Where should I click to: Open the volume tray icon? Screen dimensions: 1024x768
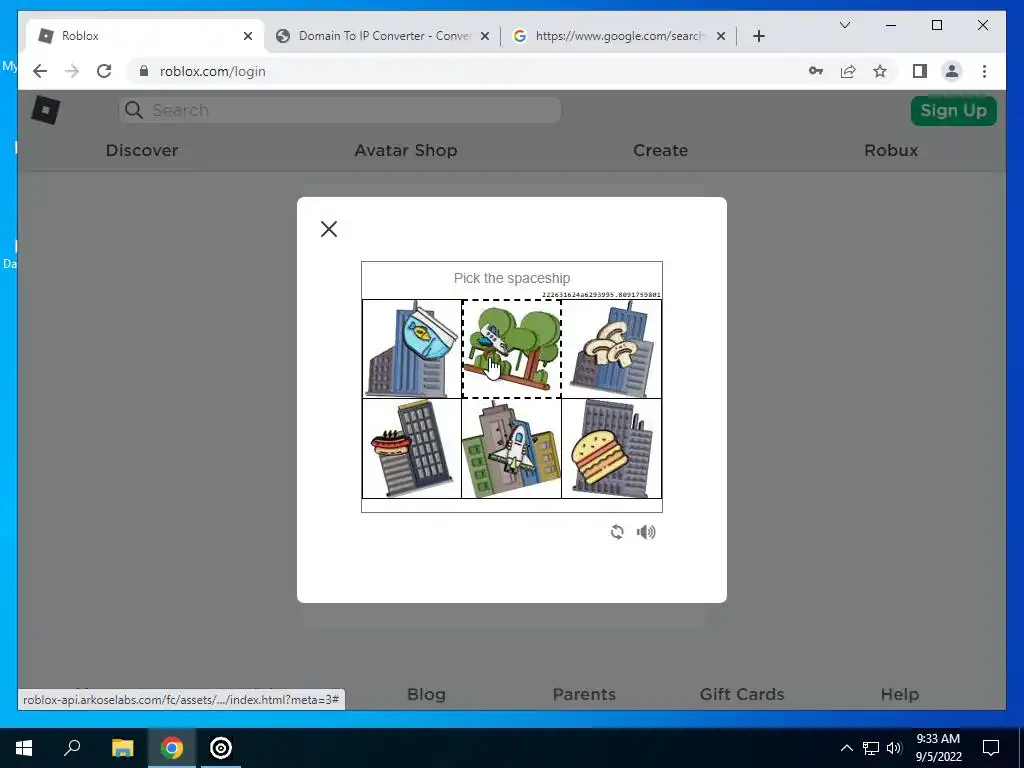click(894, 748)
